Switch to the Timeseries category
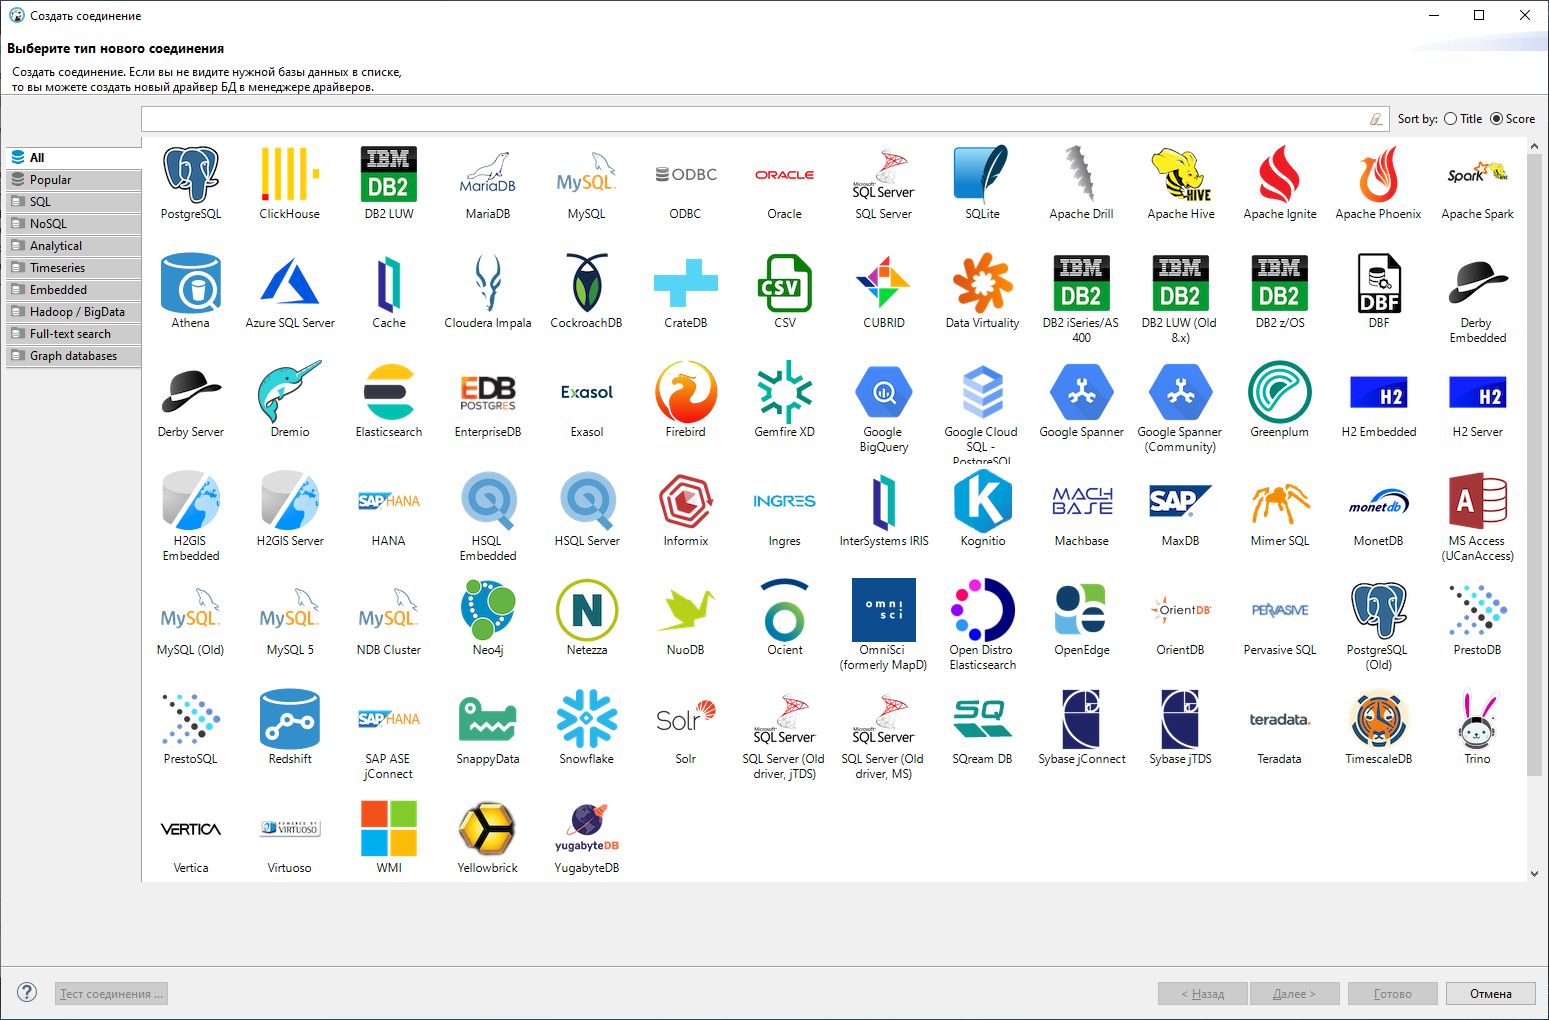The height and width of the screenshot is (1020, 1549). tap(74, 268)
